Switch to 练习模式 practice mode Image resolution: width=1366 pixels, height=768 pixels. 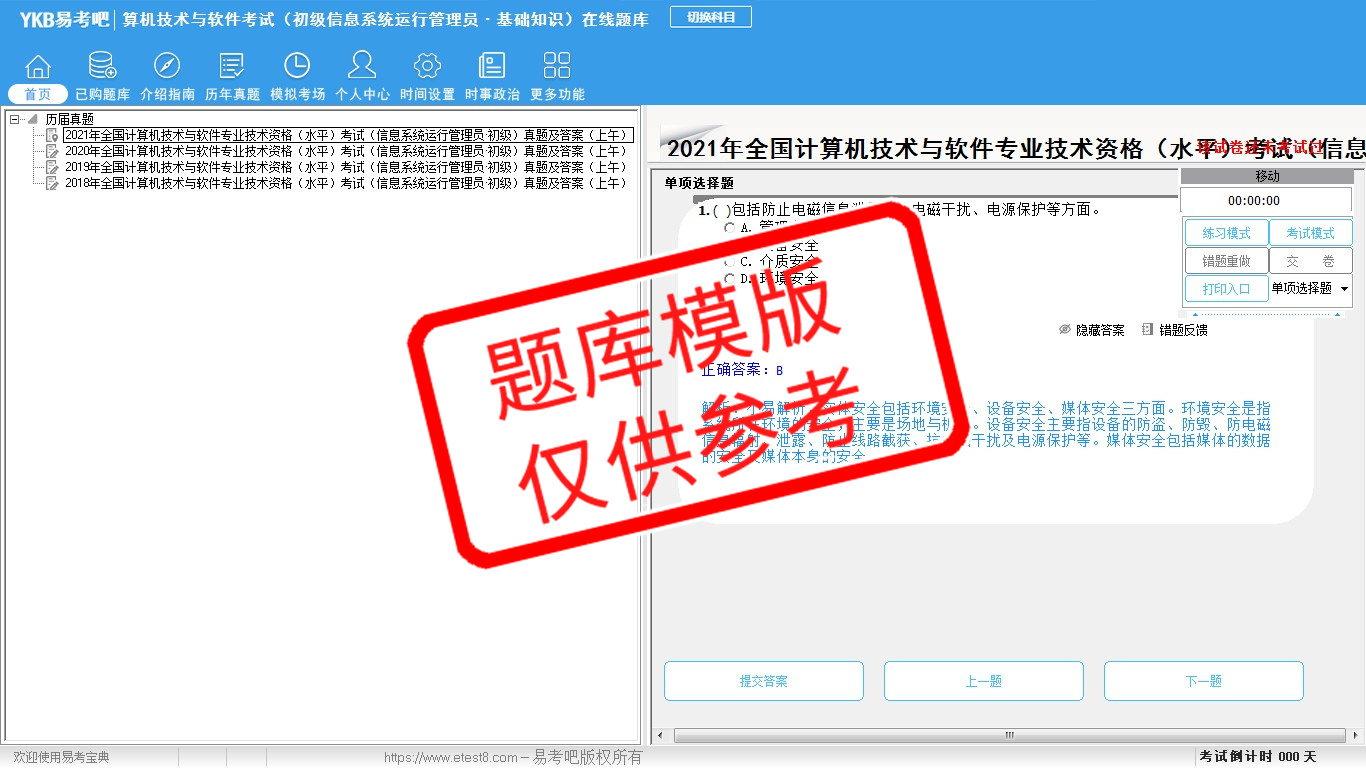(x=1226, y=233)
